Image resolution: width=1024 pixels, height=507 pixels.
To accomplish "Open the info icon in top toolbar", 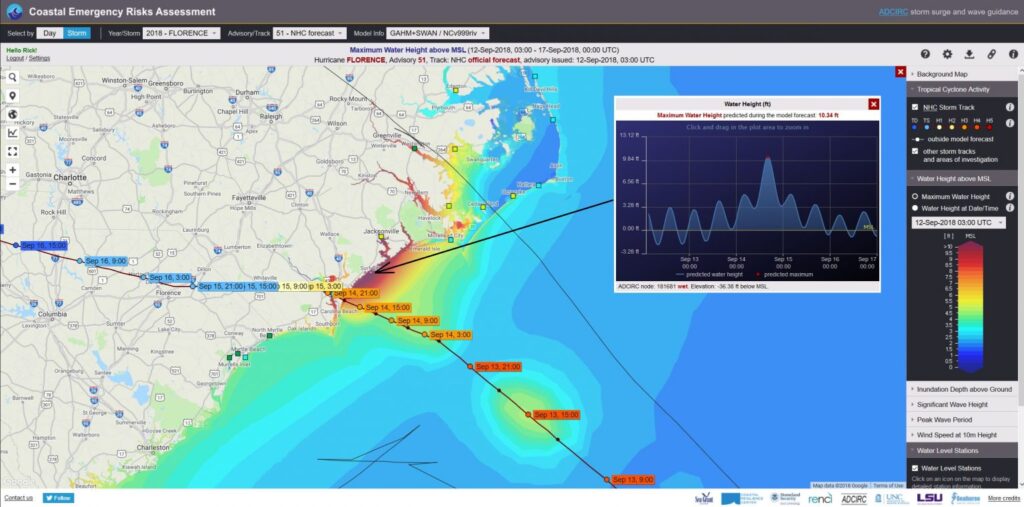I will point(1013,54).
